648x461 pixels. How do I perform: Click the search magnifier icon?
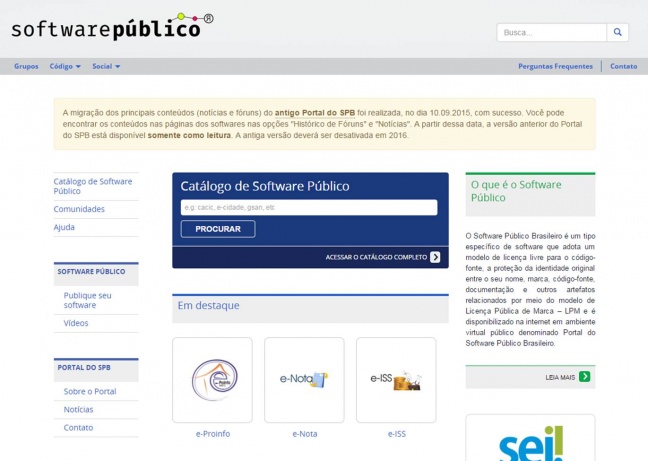(620, 32)
